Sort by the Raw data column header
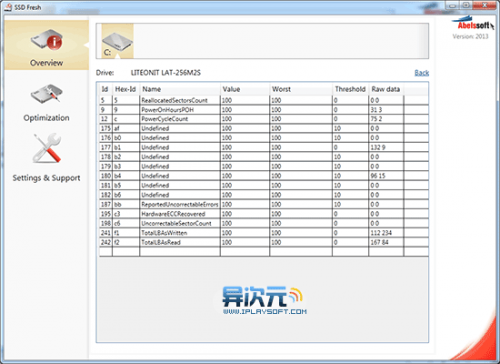 pyautogui.click(x=386, y=89)
